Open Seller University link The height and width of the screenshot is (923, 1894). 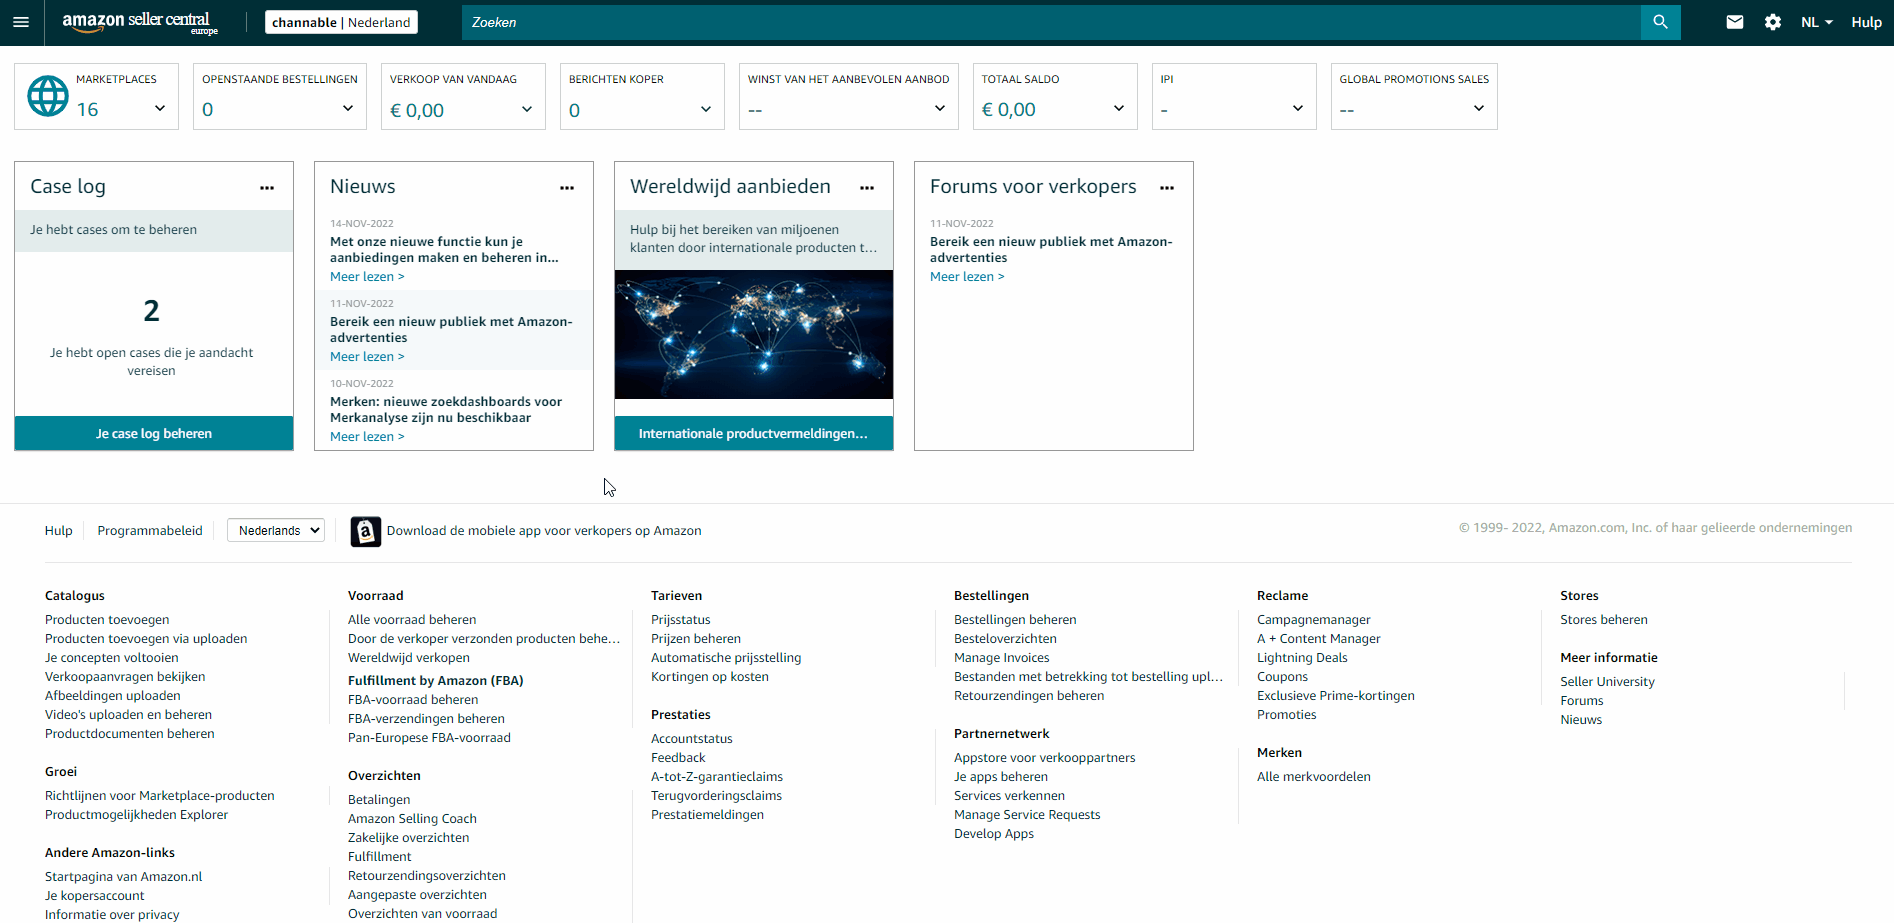(1607, 682)
